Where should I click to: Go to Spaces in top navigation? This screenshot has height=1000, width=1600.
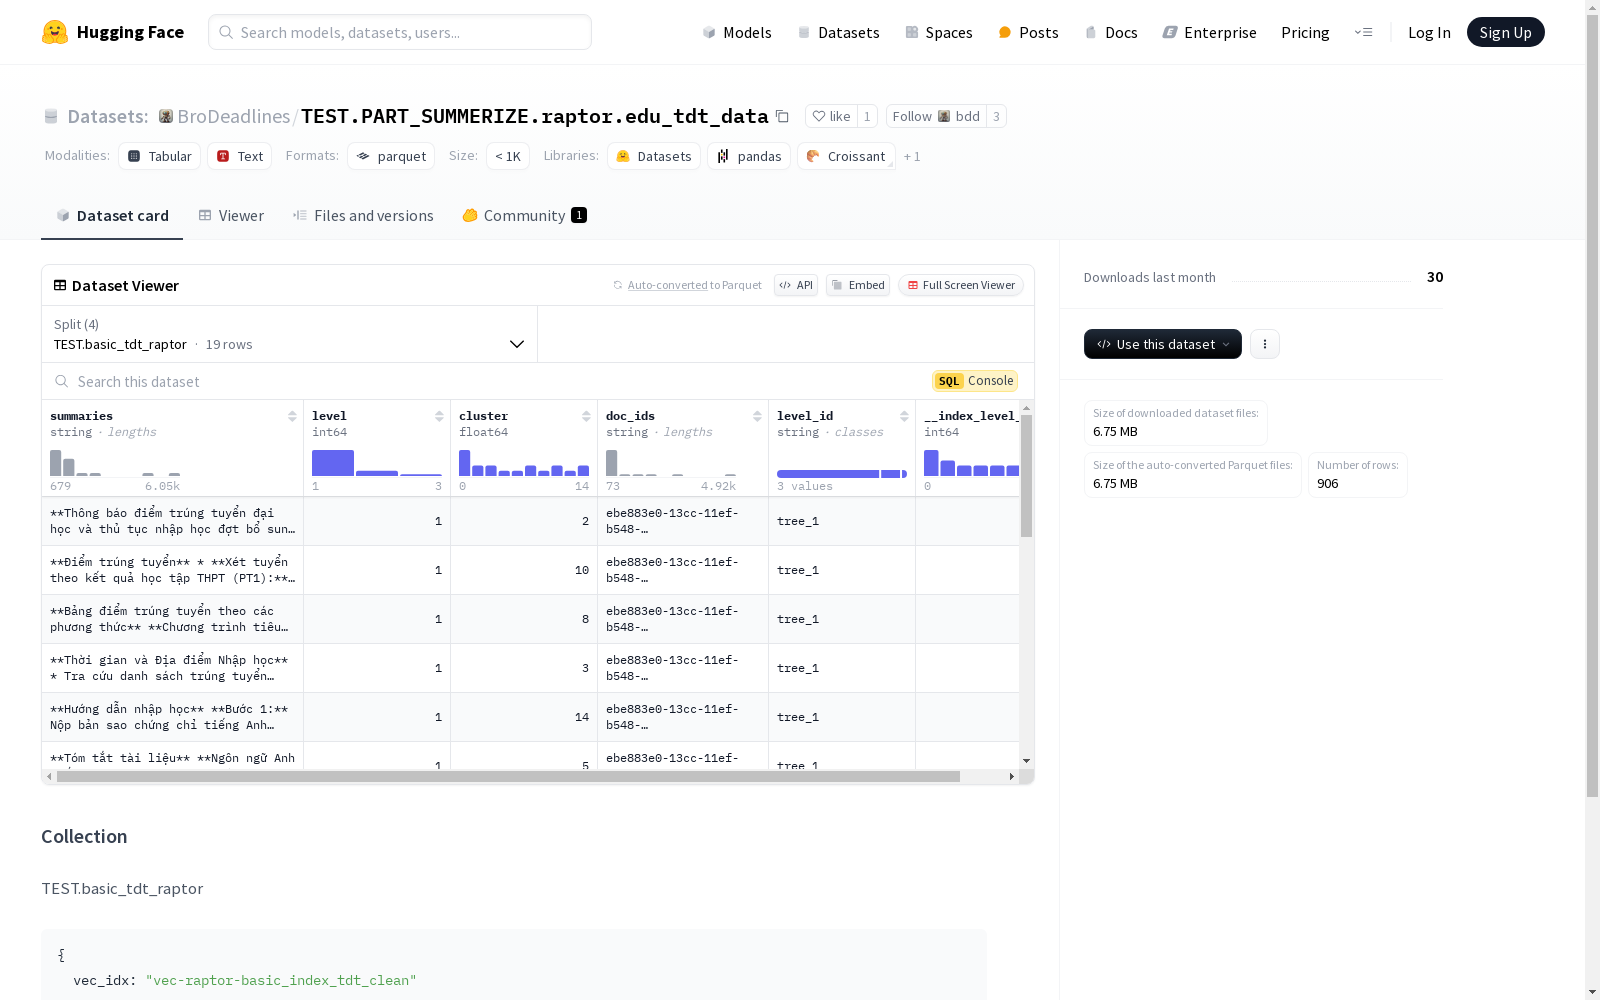(x=939, y=33)
